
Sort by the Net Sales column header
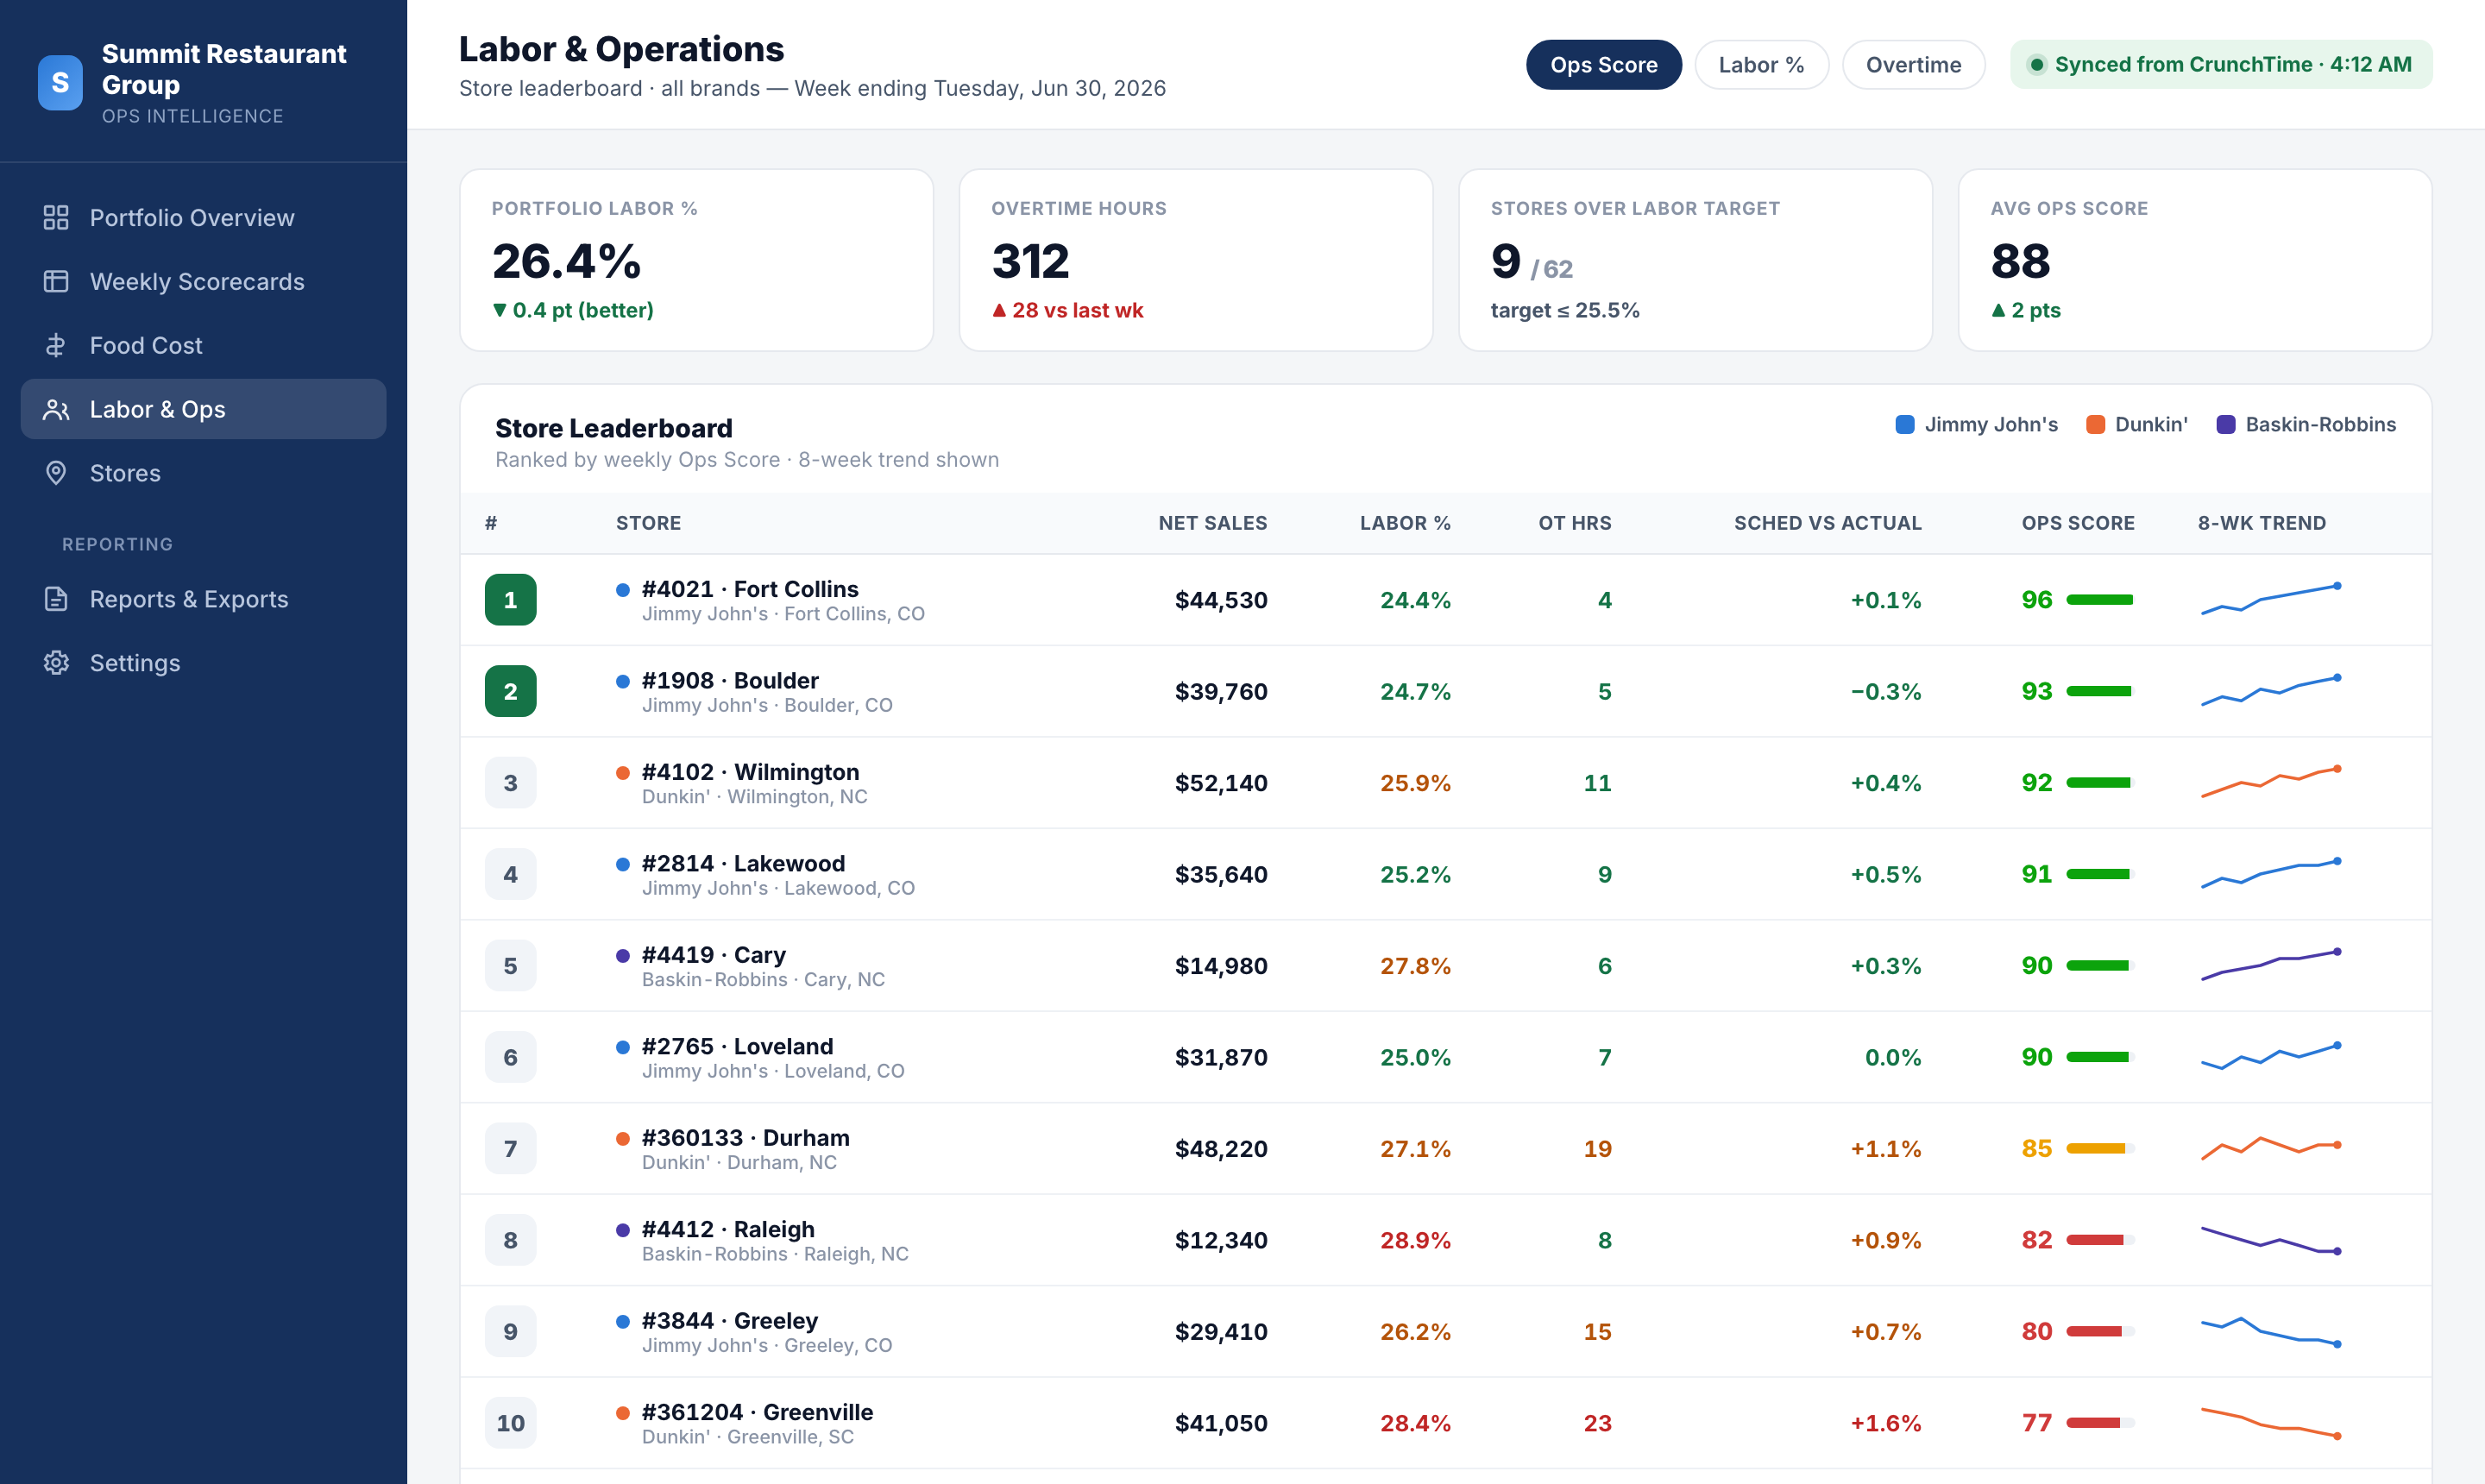point(1212,524)
